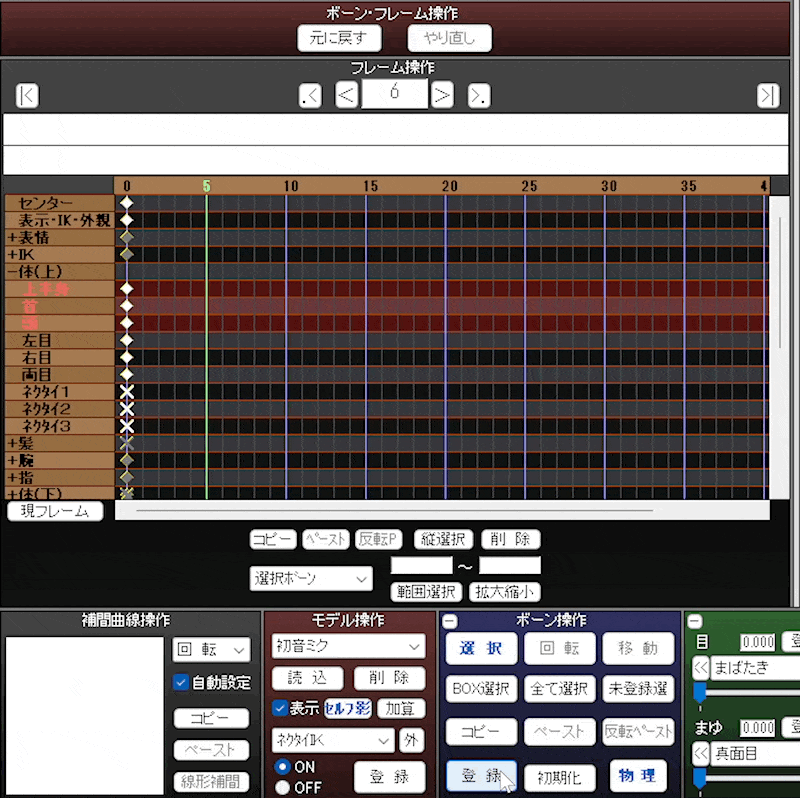Select the 表示・IK・外観 track row
This screenshot has width=800, height=798.
[60, 220]
